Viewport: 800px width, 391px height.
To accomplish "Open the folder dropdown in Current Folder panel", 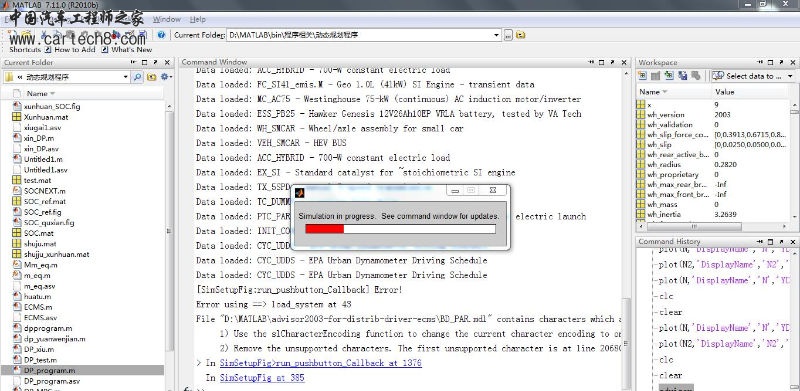I will [x=126, y=77].
